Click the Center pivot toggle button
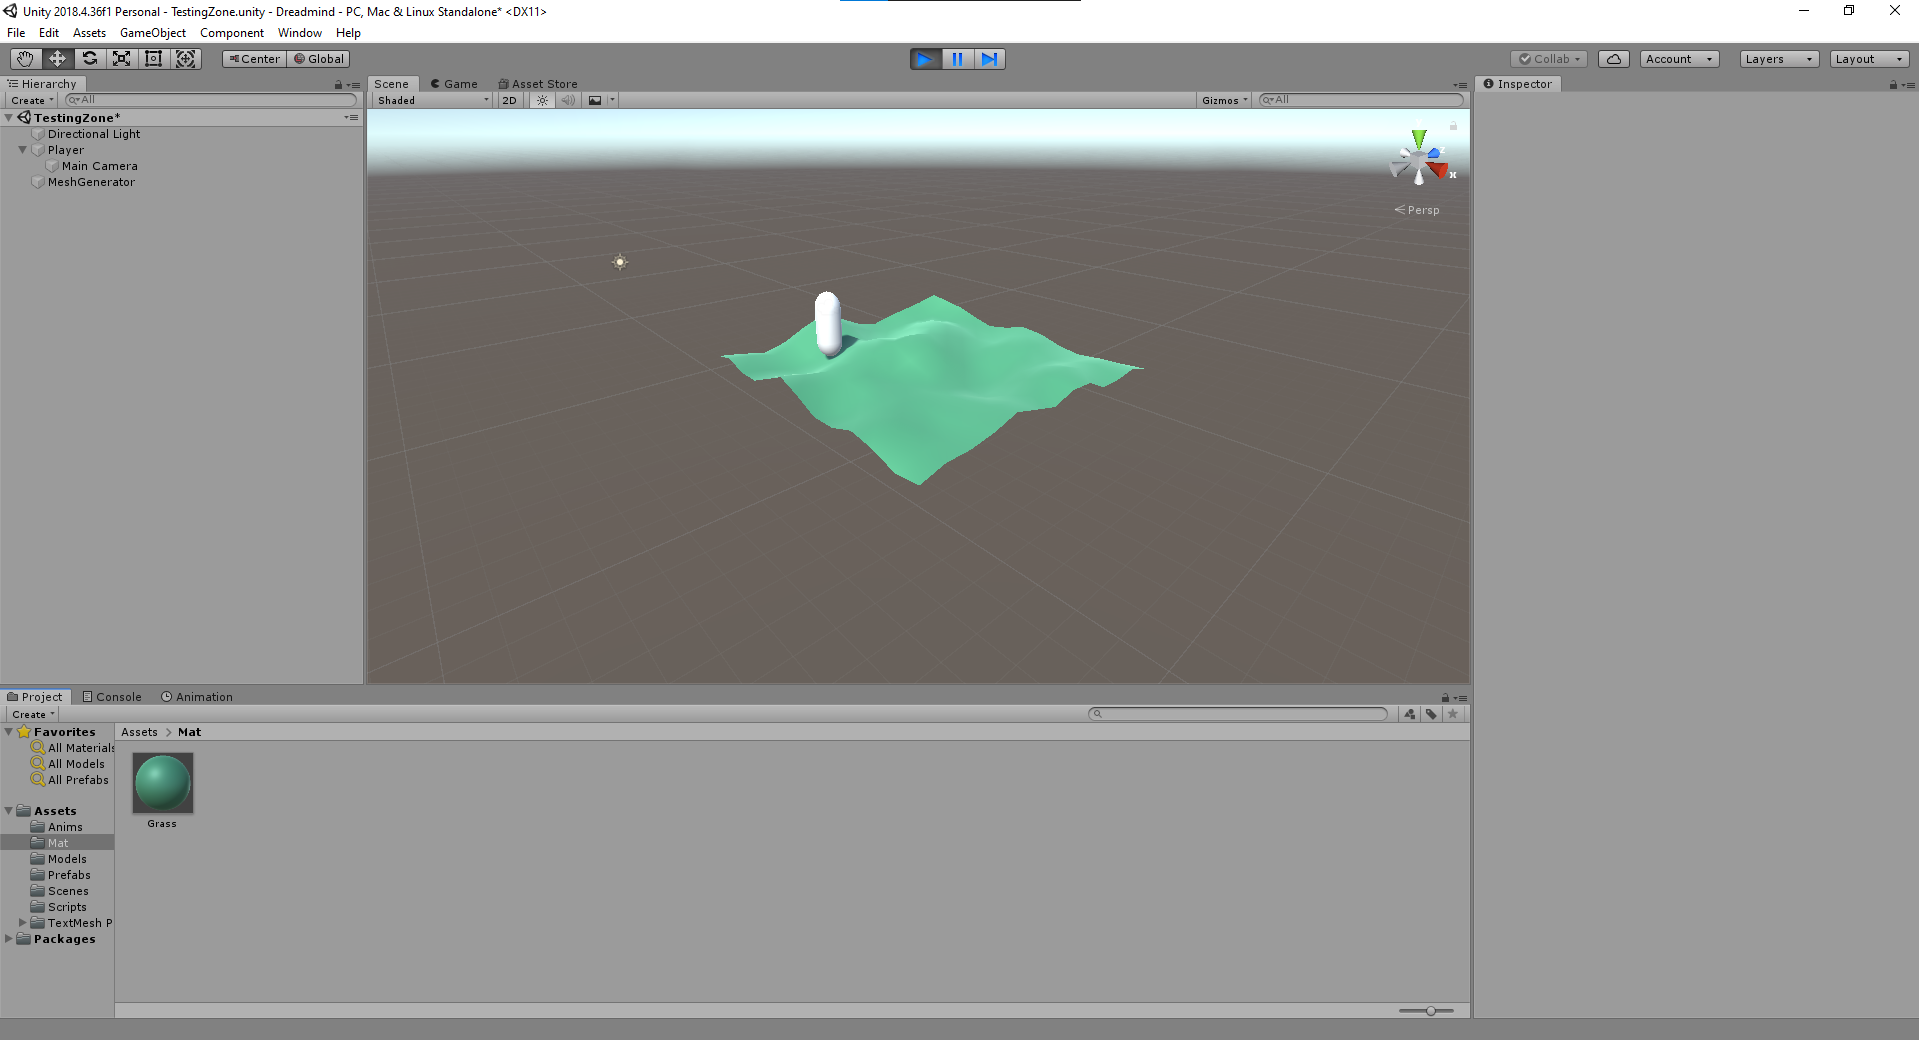The image size is (1919, 1040). (254, 59)
